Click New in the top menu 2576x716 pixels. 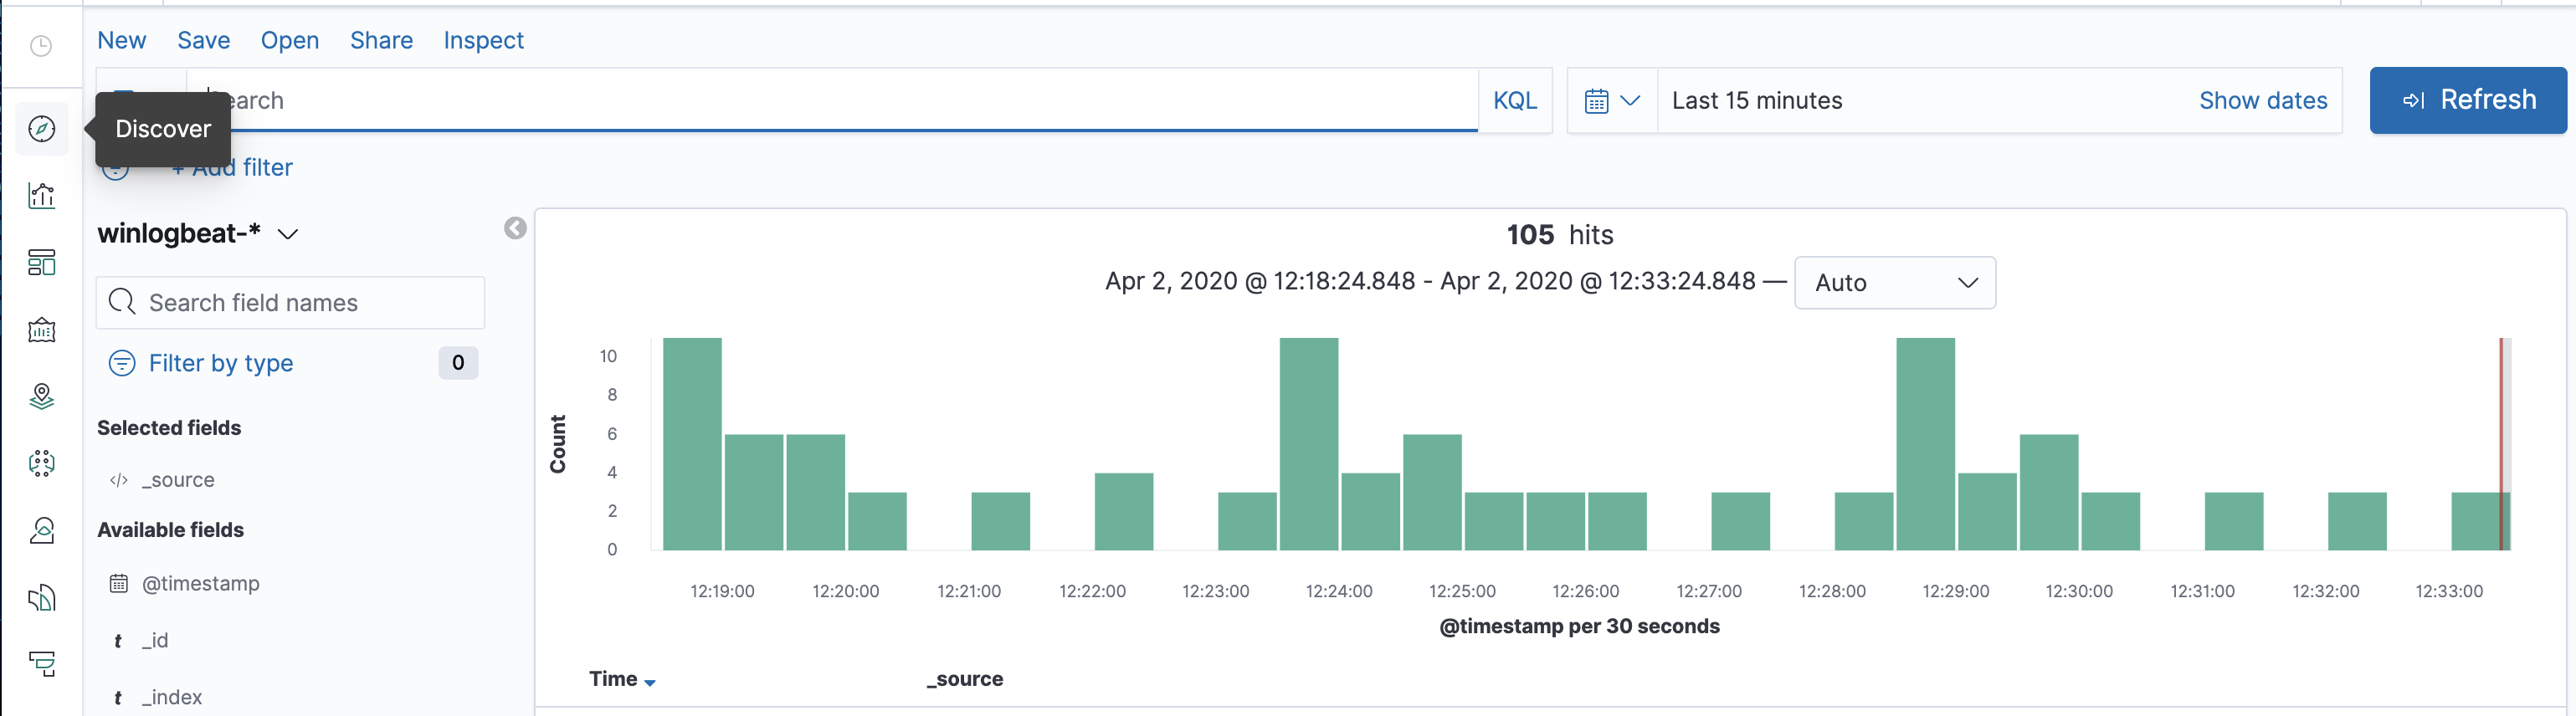[x=122, y=41]
